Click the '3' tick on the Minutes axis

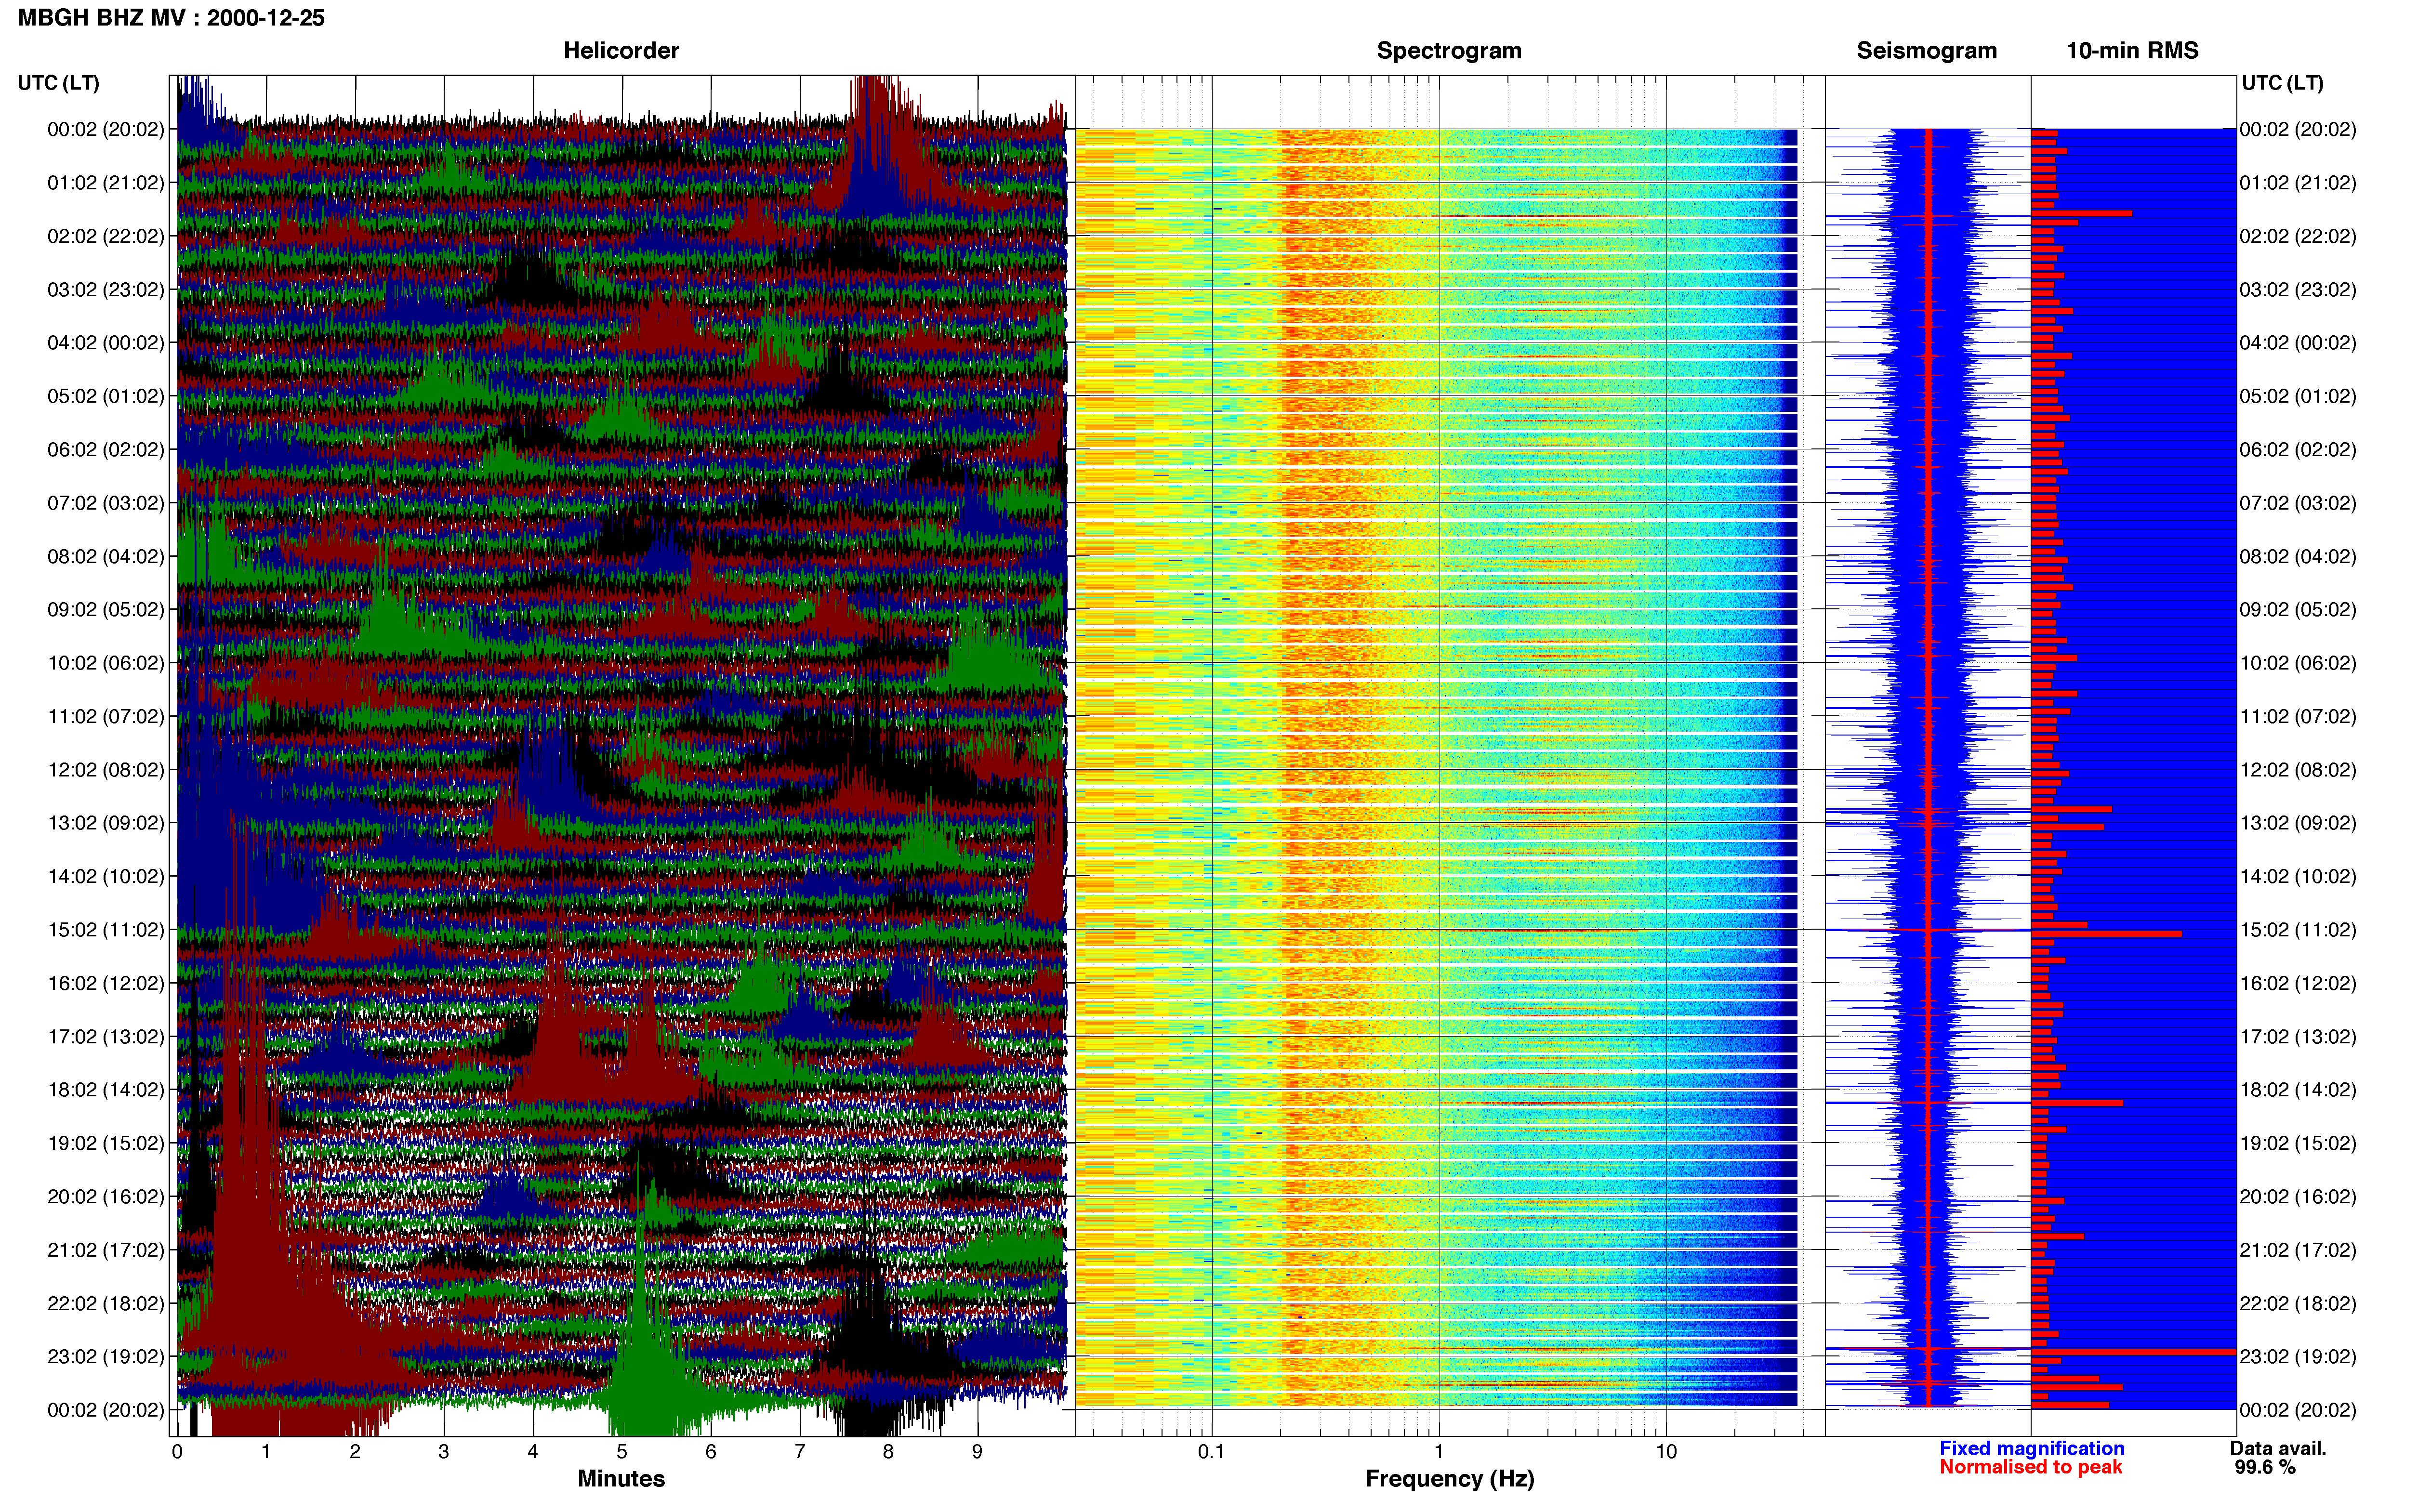pyautogui.click(x=444, y=1451)
